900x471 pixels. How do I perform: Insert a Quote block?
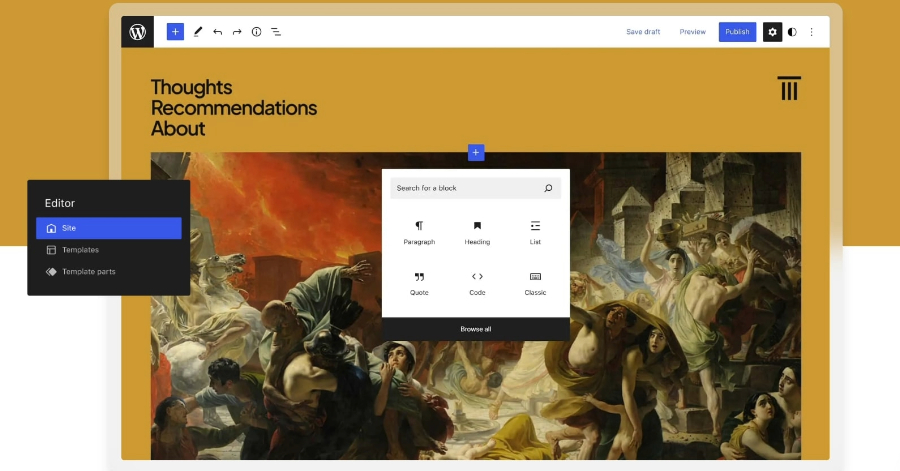click(419, 283)
